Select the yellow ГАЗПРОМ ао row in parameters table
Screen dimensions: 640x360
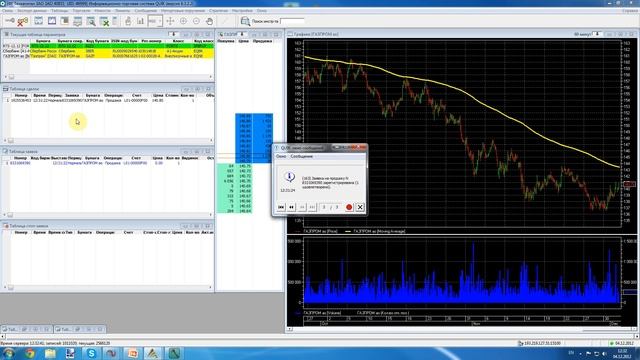pos(108,56)
